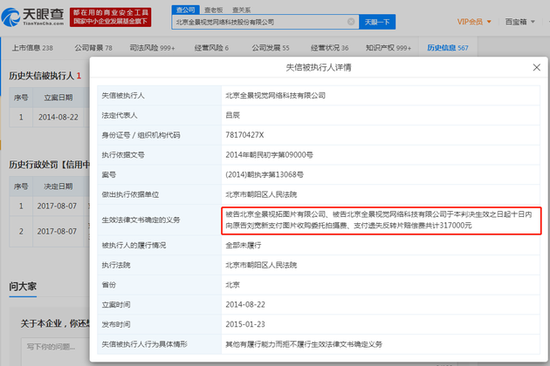Image resolution: width=550 pixels, height=366 pixels.
Task: Click the highlighted legal obligation text
Action: [381, 221]
